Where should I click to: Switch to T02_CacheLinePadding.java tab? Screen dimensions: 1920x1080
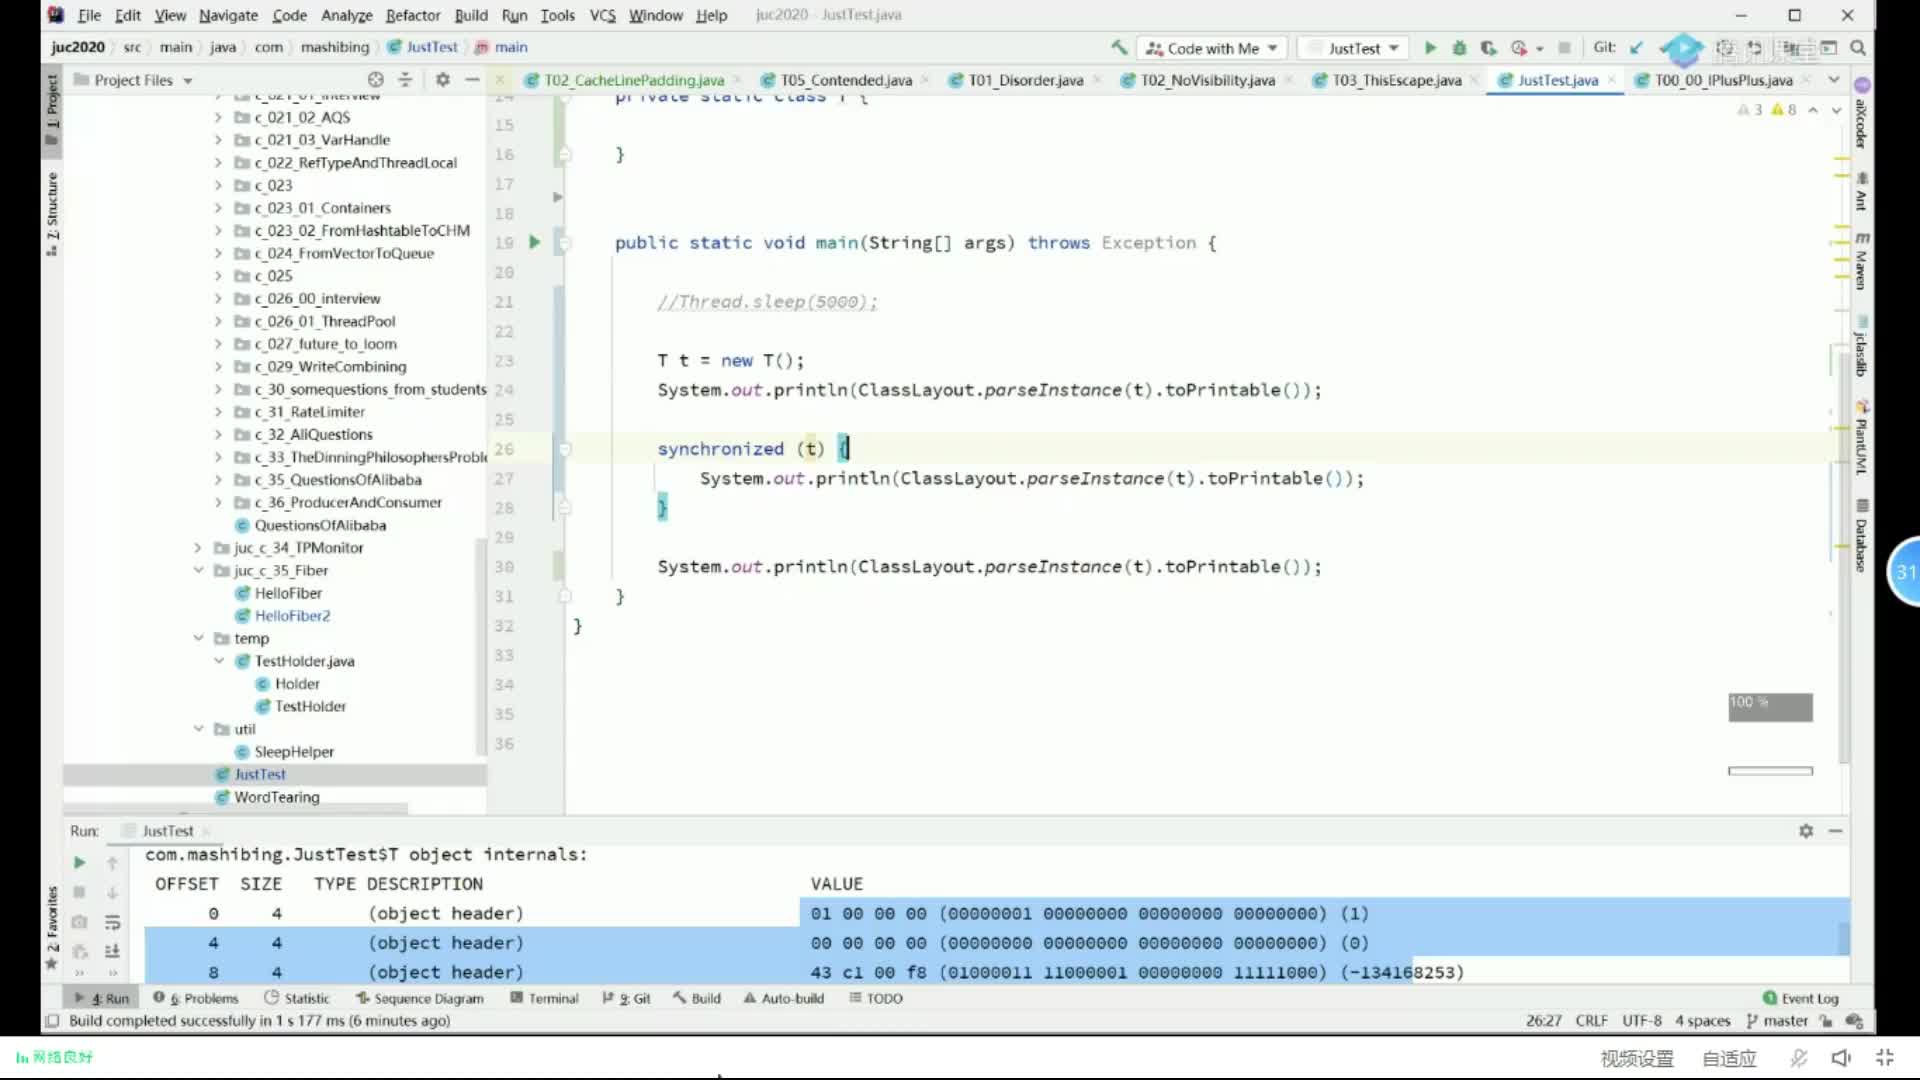click(x=633, y=80)
